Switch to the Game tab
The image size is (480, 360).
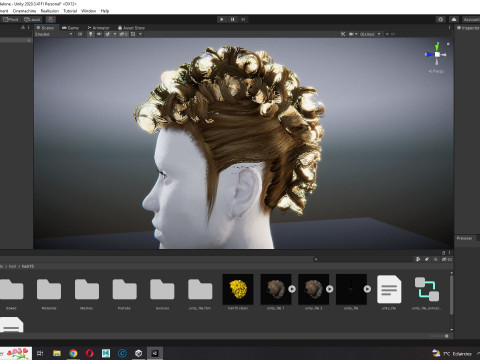click(x=70, y=28)
